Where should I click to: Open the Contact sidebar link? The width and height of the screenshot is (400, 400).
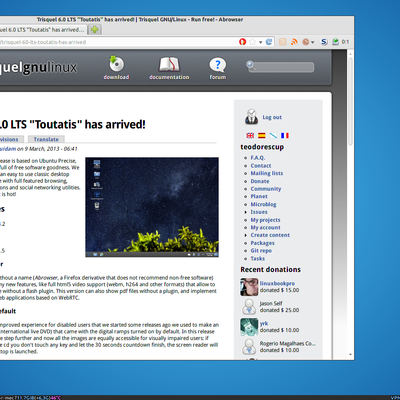(261, 166)
